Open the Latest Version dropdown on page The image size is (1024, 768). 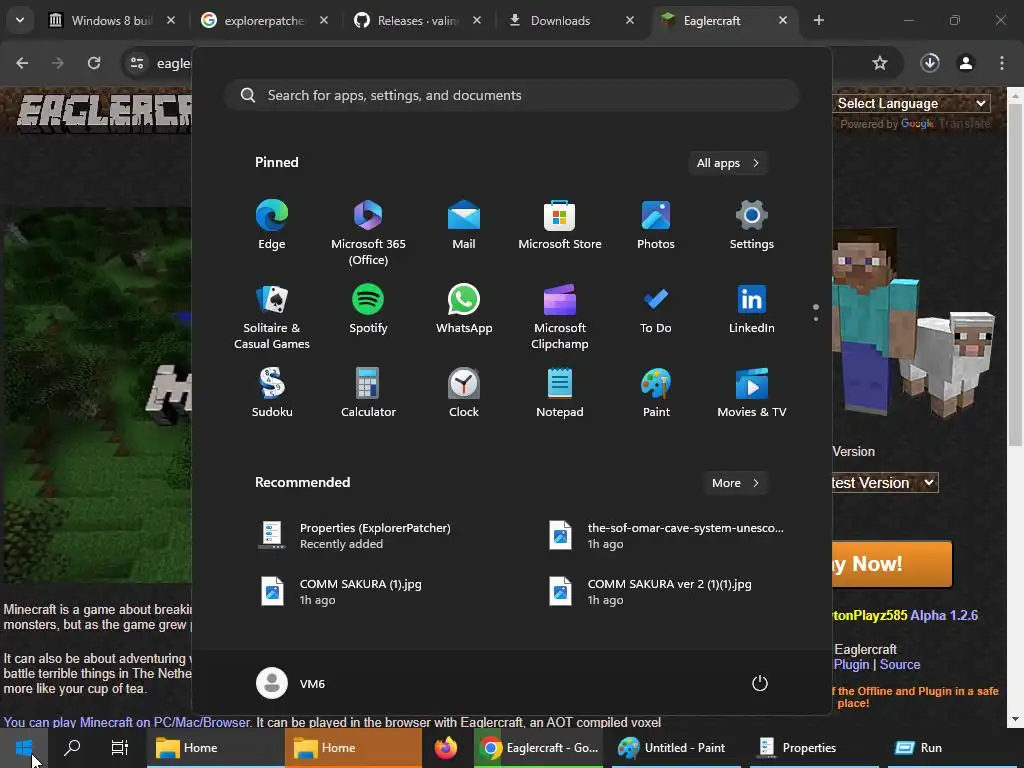[885, 483]
